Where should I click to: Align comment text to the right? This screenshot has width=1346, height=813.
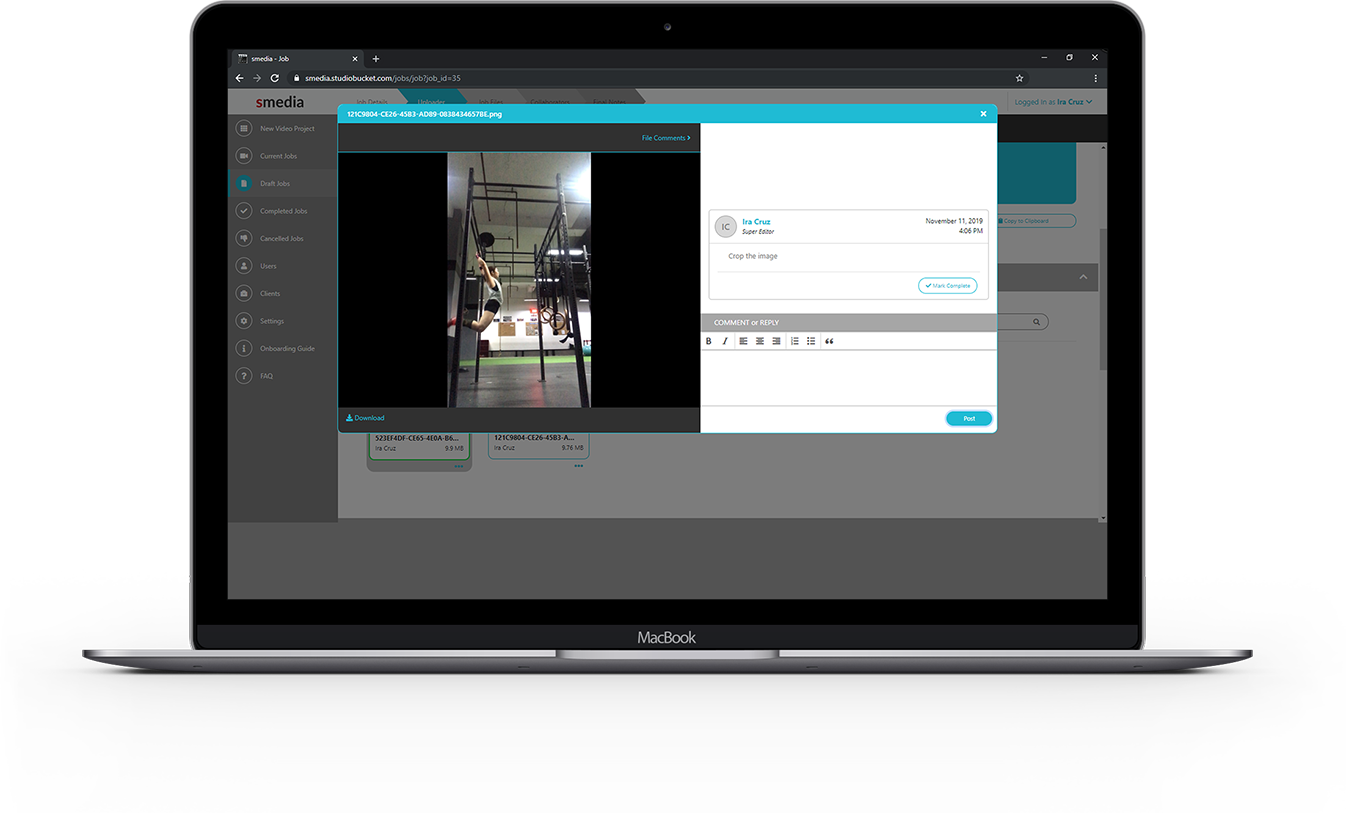[776, 341]
